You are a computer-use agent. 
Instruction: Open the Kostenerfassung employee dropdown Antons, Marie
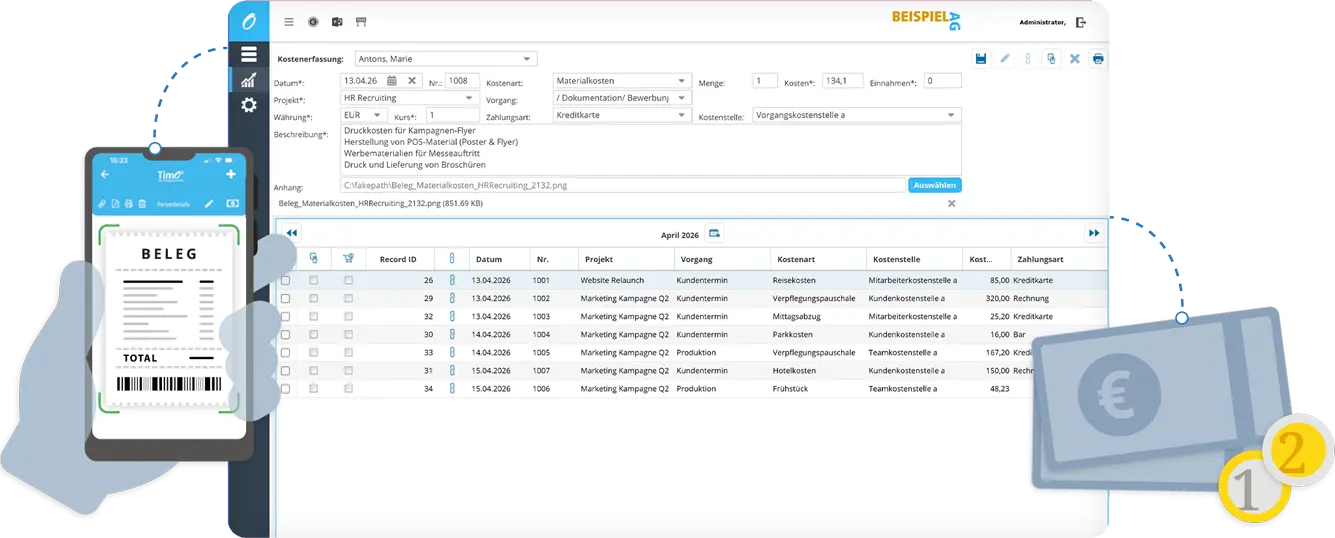446,59
